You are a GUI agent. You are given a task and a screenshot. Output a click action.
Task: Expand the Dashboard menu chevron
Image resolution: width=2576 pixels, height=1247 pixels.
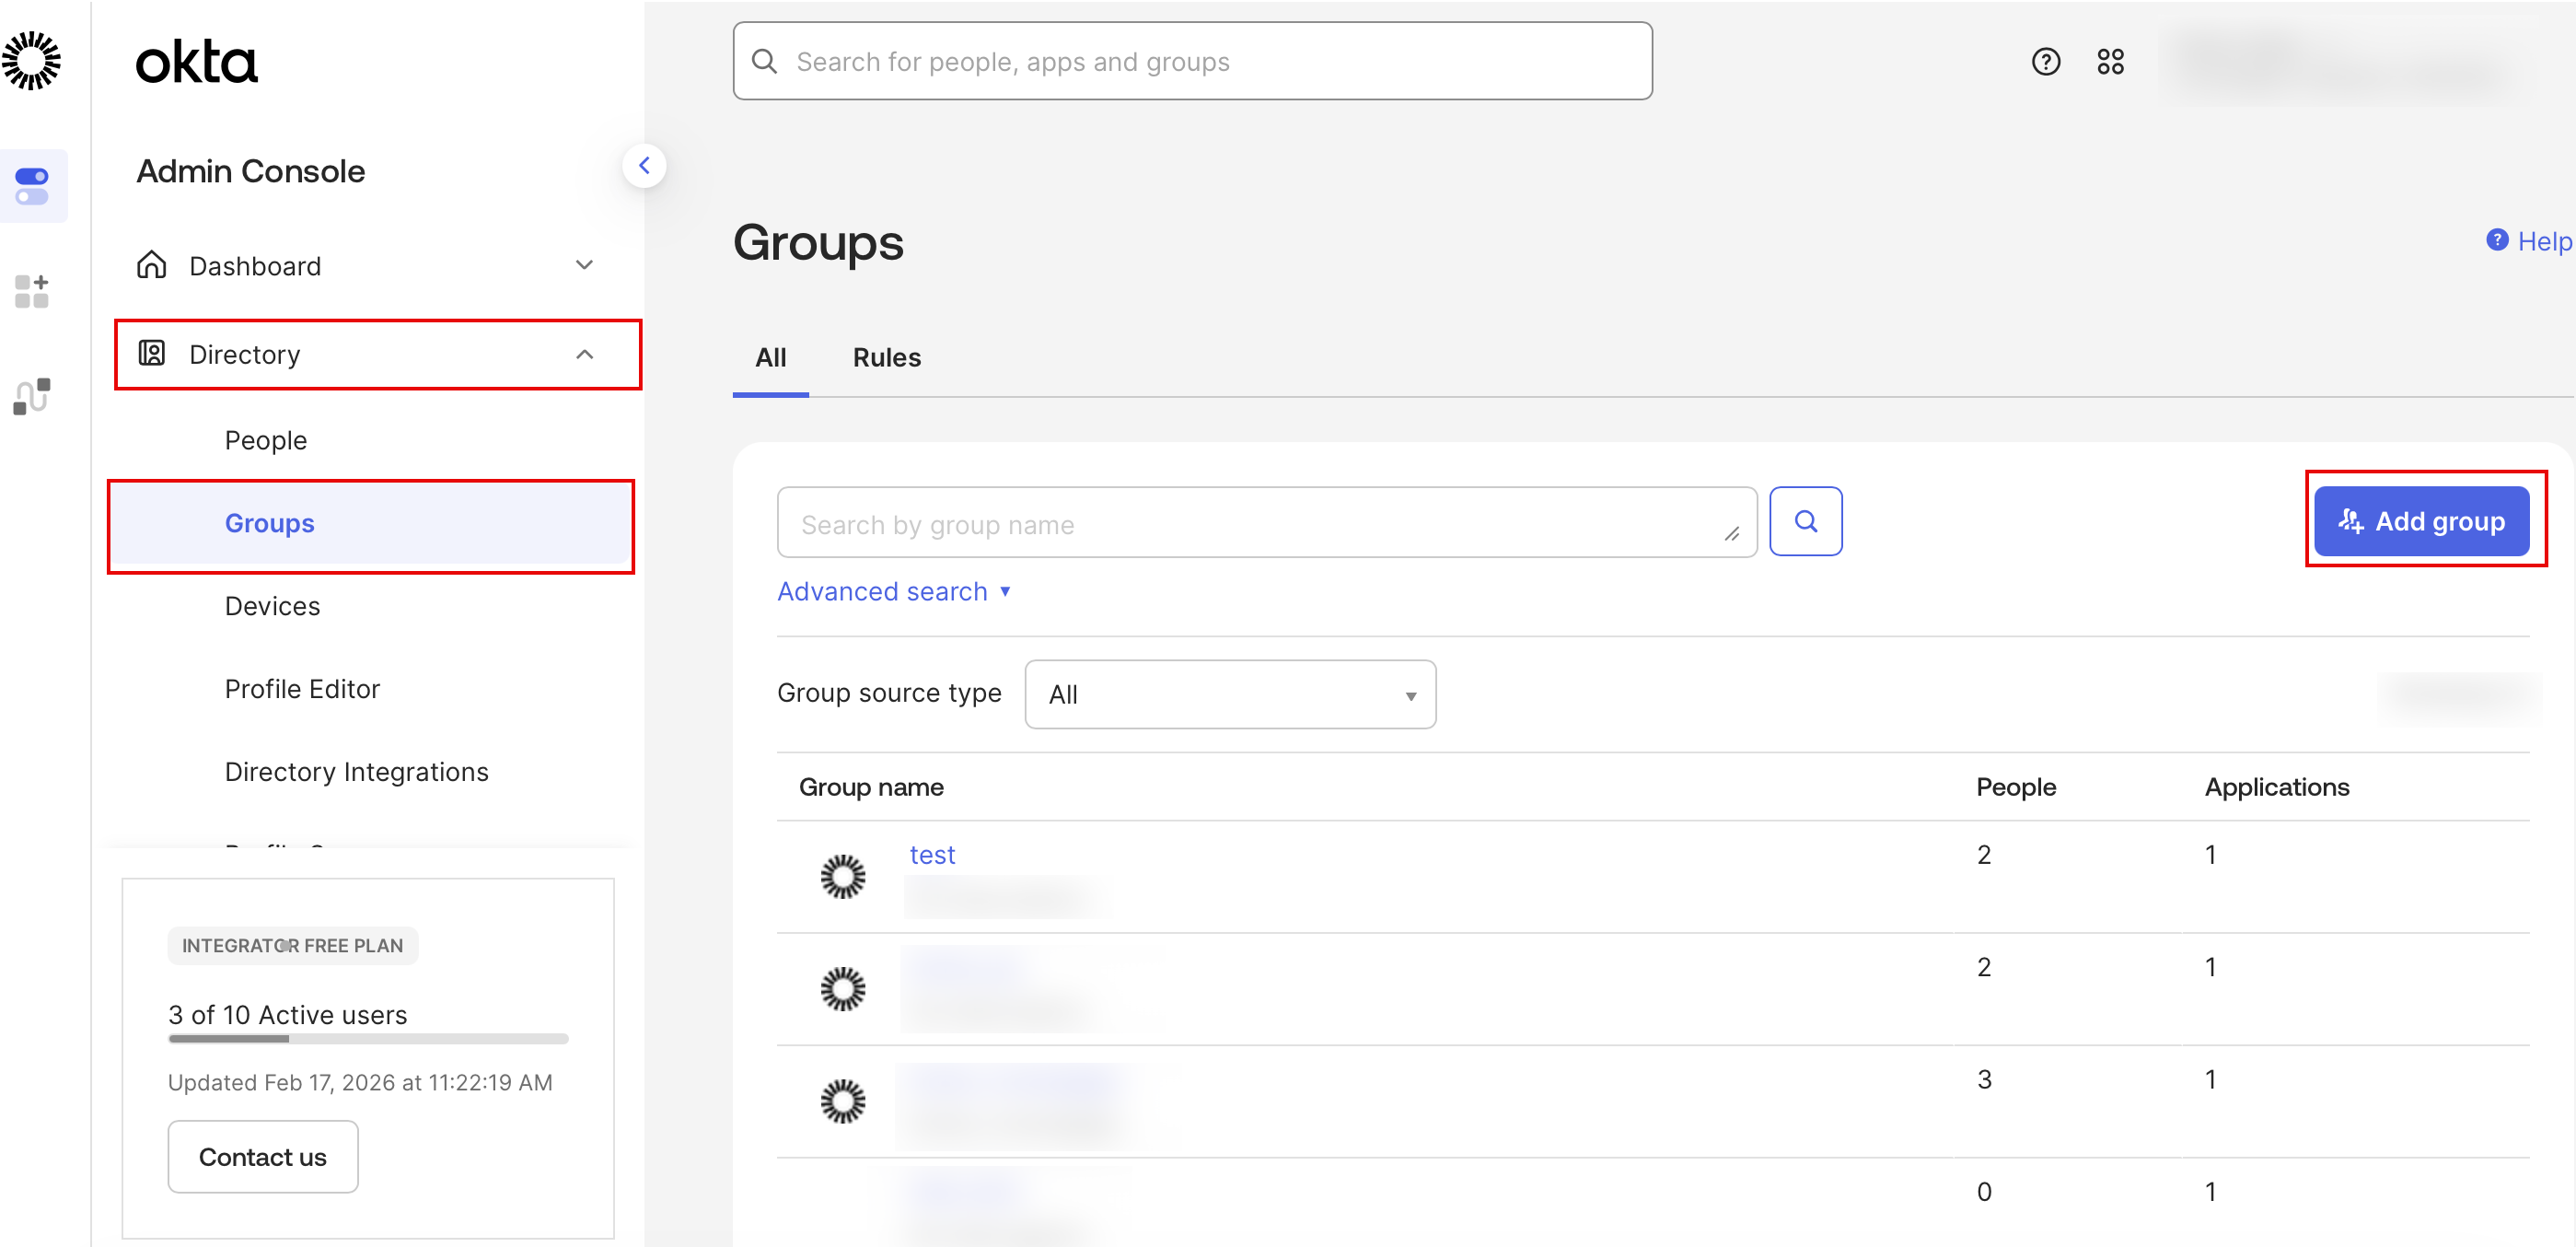pyautogui.click(x=585, y=265)
